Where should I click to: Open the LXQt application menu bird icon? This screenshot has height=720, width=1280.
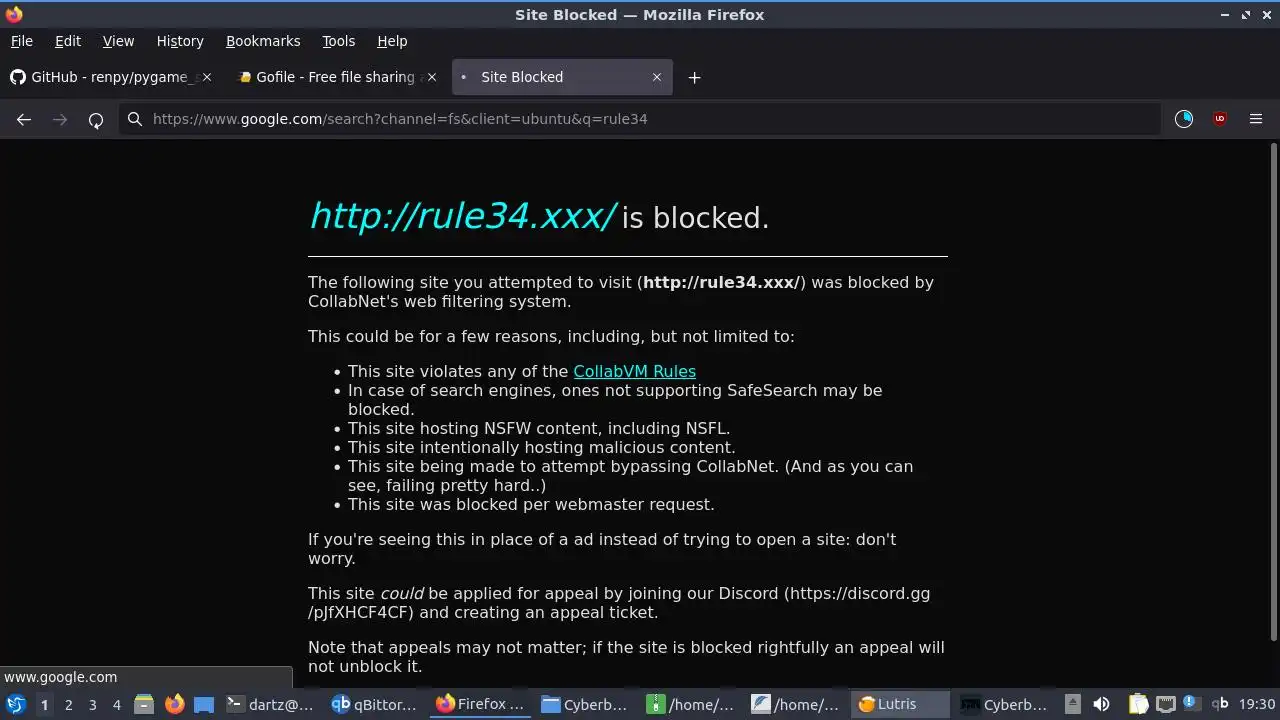pos(16,704)
